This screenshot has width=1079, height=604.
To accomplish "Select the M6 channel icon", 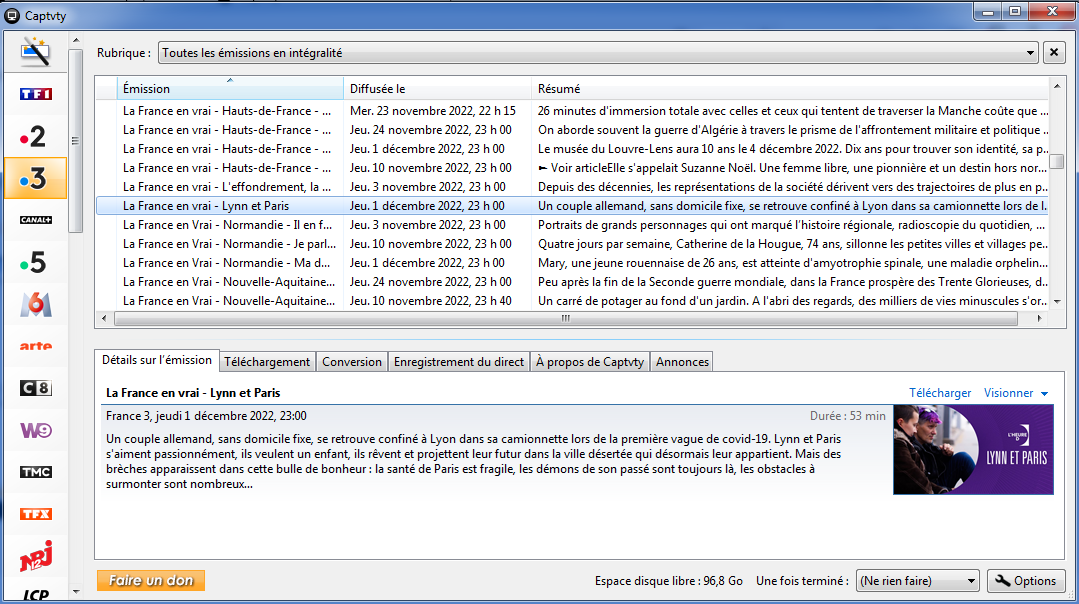I will 36,304.
